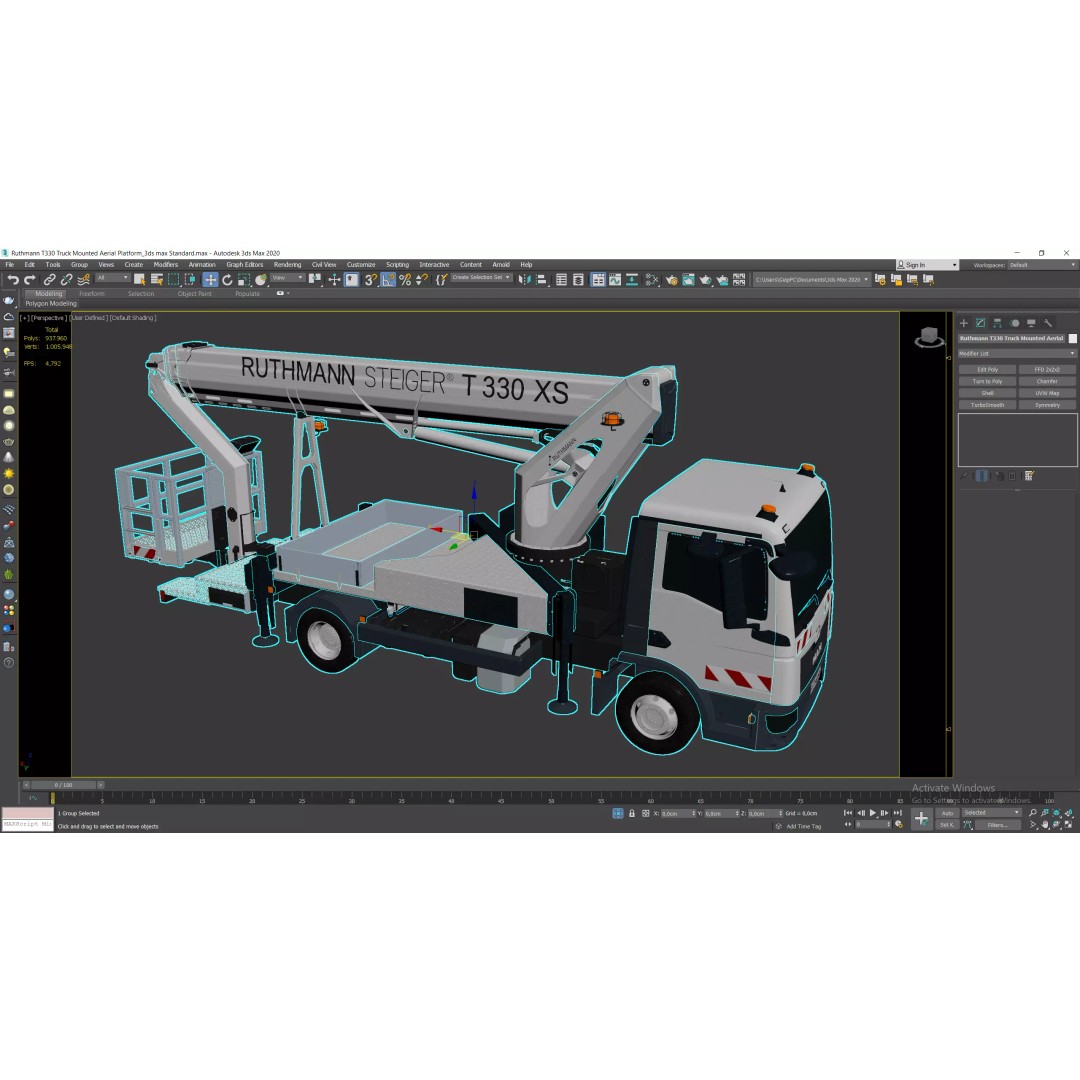Switch to the Object Paint ribbon tab
Screen dimensions: 1080x1080
[x=194, y=293]
